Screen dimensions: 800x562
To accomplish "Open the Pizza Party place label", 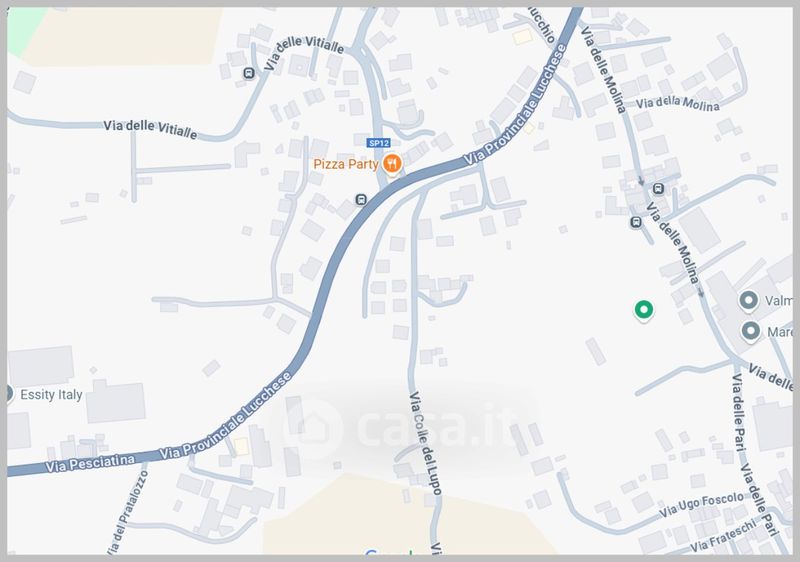I will coord(345,164).
